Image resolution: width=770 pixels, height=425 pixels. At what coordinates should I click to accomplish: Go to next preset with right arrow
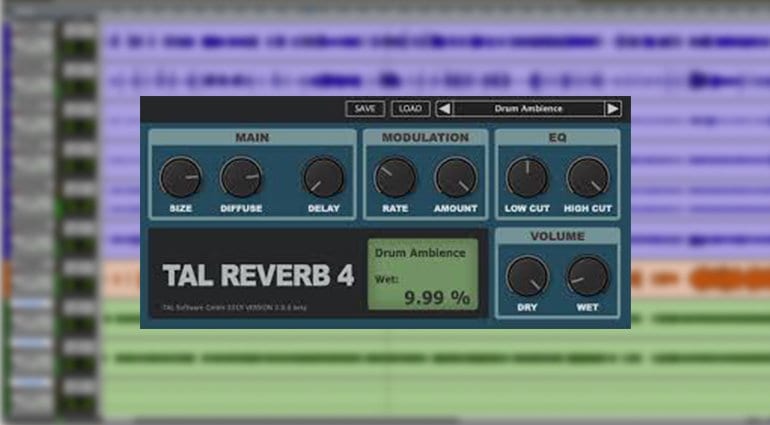pyautogui.click(x=612, y=109)
